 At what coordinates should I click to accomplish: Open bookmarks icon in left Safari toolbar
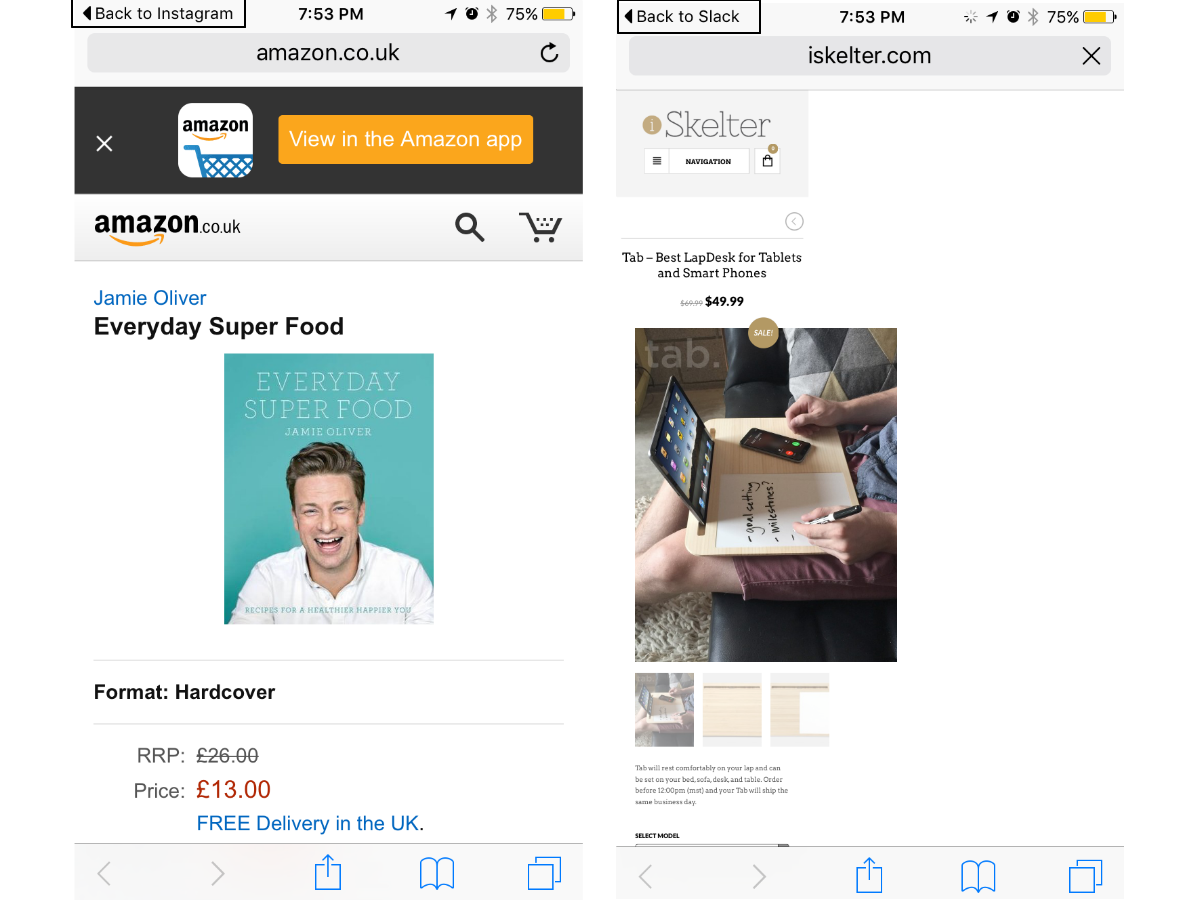437,874
